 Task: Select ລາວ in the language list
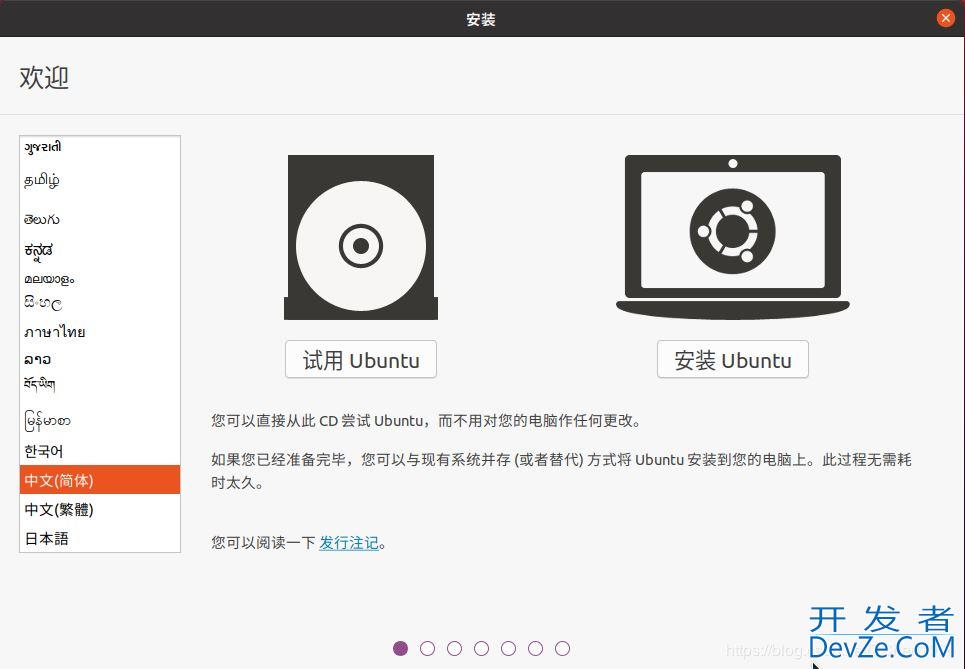pyautogui.click(x=100, y=359)
